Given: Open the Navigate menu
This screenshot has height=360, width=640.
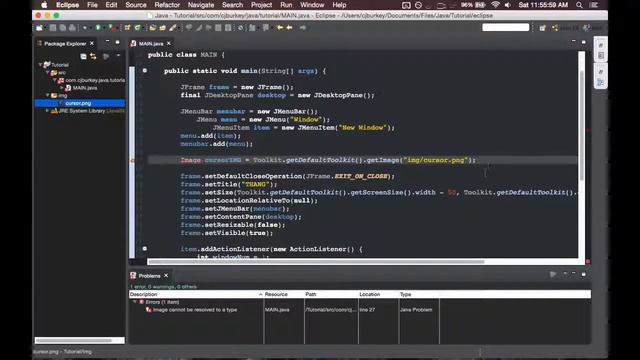Looking at the screenshot, I should 201,5.
